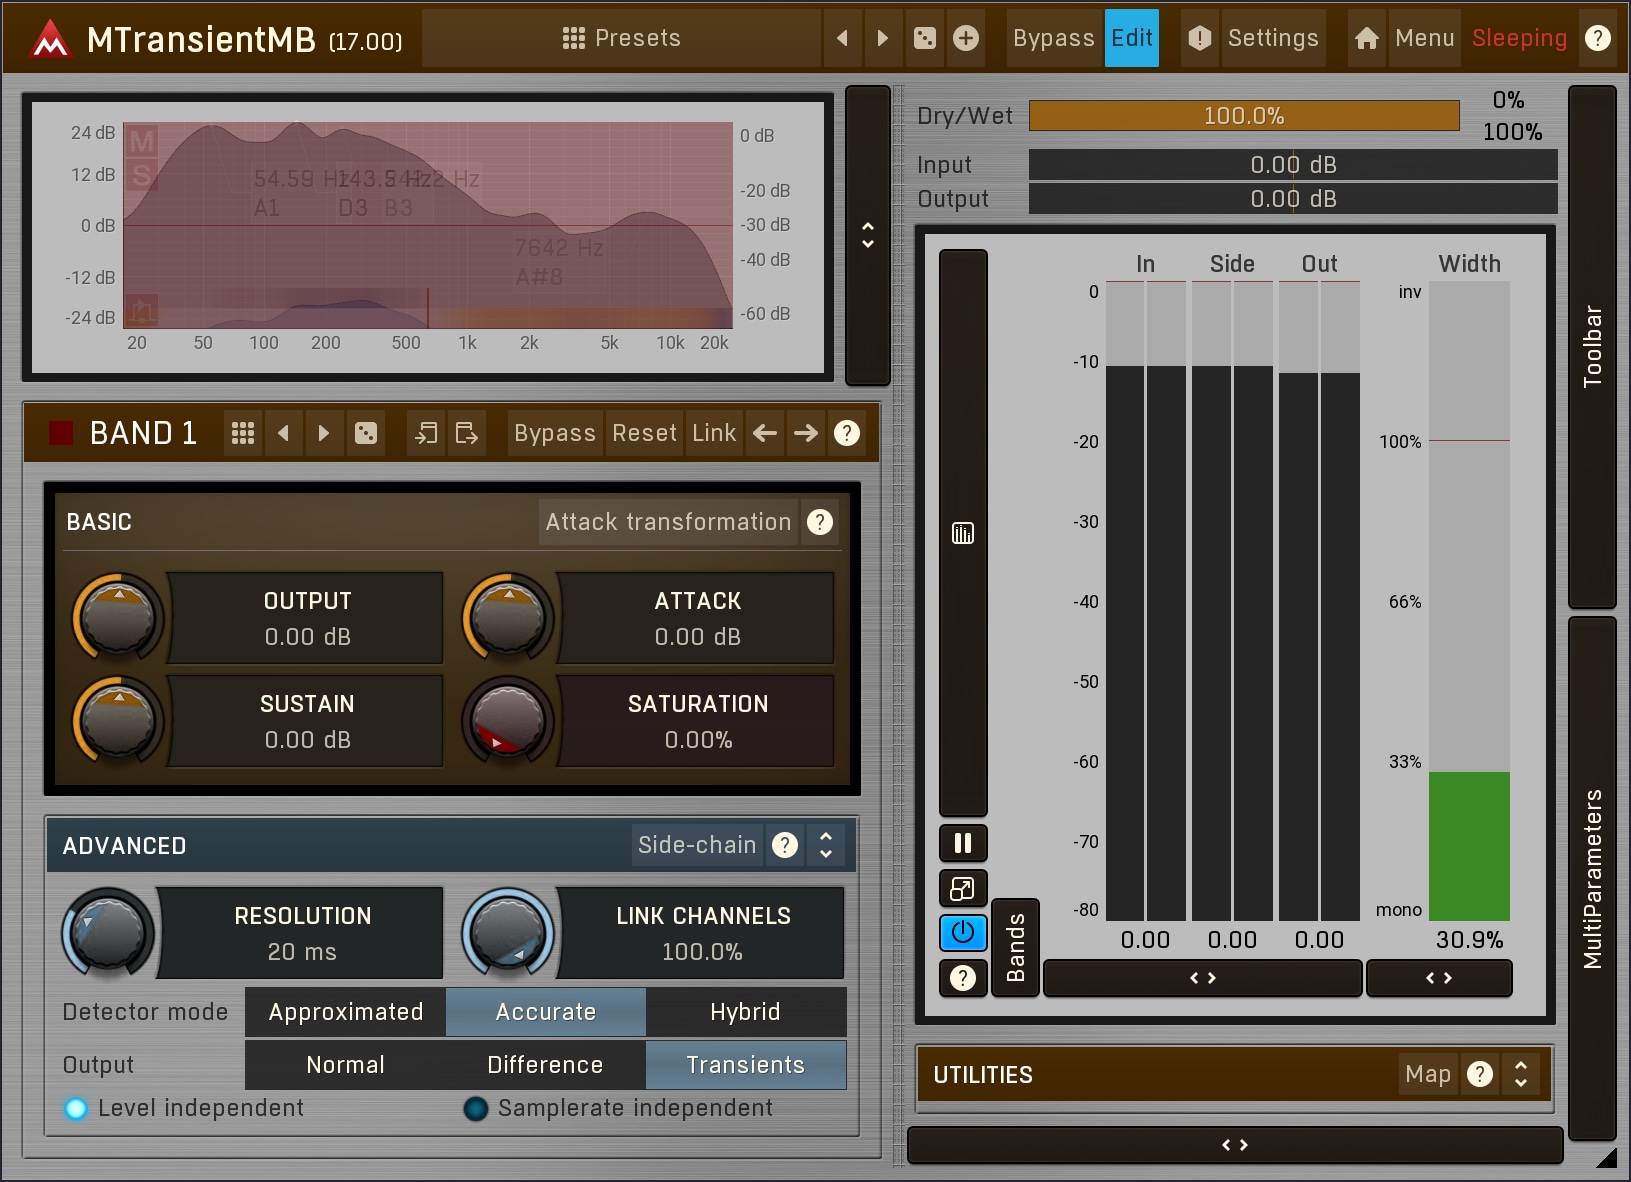Click the Band 1 copy icon

point(426,433)
